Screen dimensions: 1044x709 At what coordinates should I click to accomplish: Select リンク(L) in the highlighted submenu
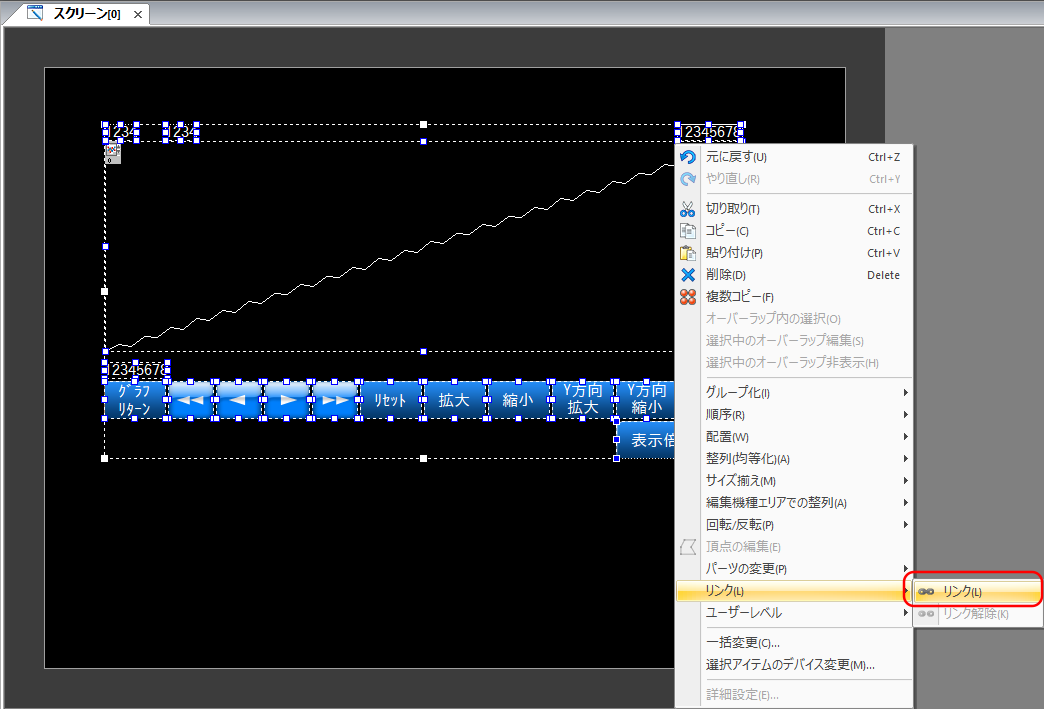click(962, 592)
